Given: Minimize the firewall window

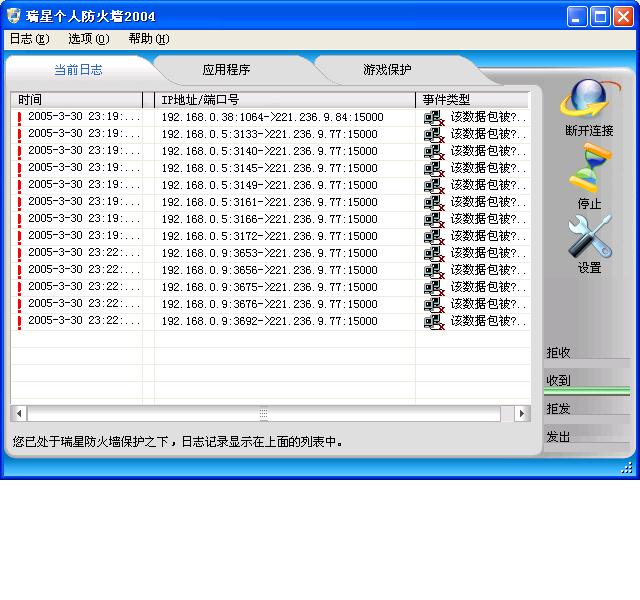Looking at the screenshot, I should click(x=576, y=17).
